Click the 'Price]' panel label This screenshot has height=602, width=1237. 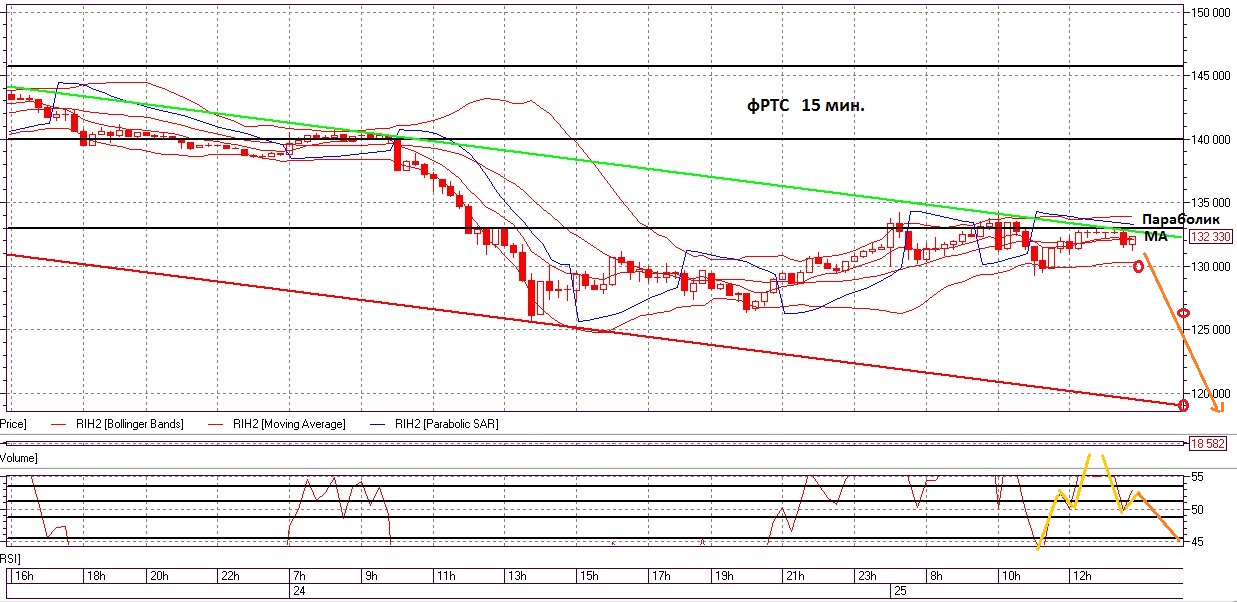click(x=13, y=424)
